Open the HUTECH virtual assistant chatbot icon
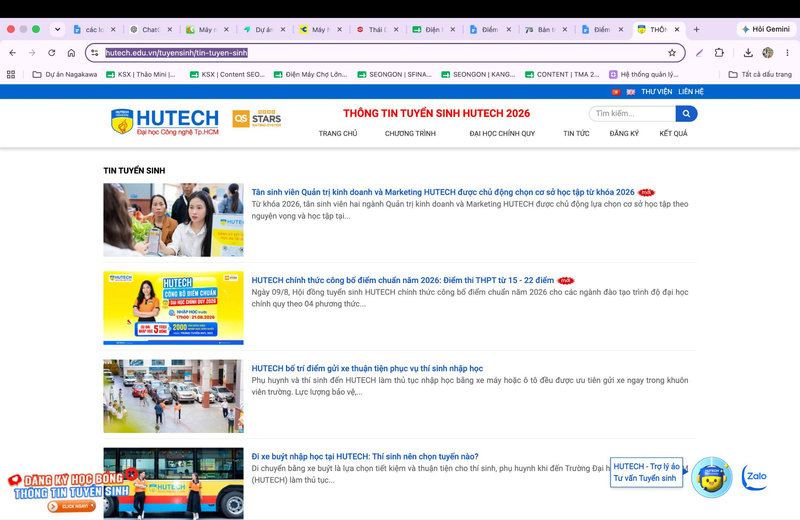Screen dimensions: 800x520 pyautogui.click(x=712, y=478)
